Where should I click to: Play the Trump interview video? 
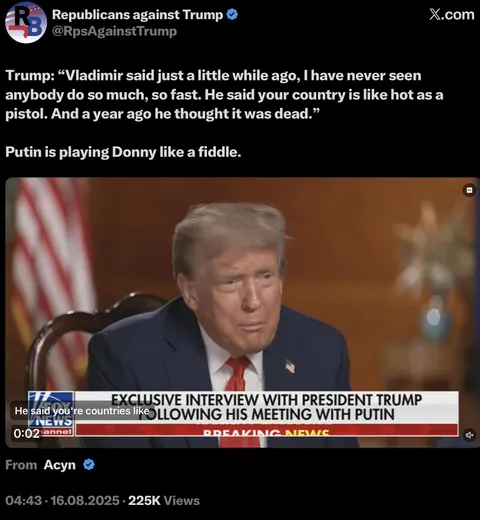pos(242,312)
